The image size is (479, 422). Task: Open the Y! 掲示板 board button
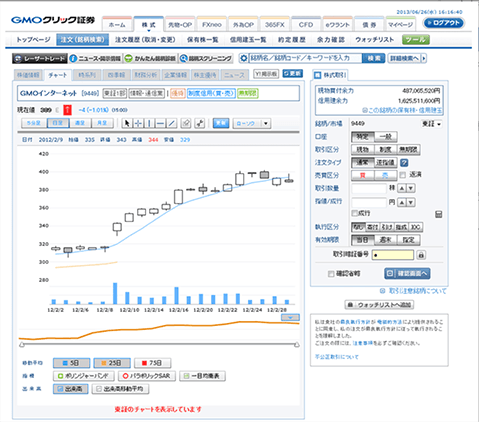266,74
